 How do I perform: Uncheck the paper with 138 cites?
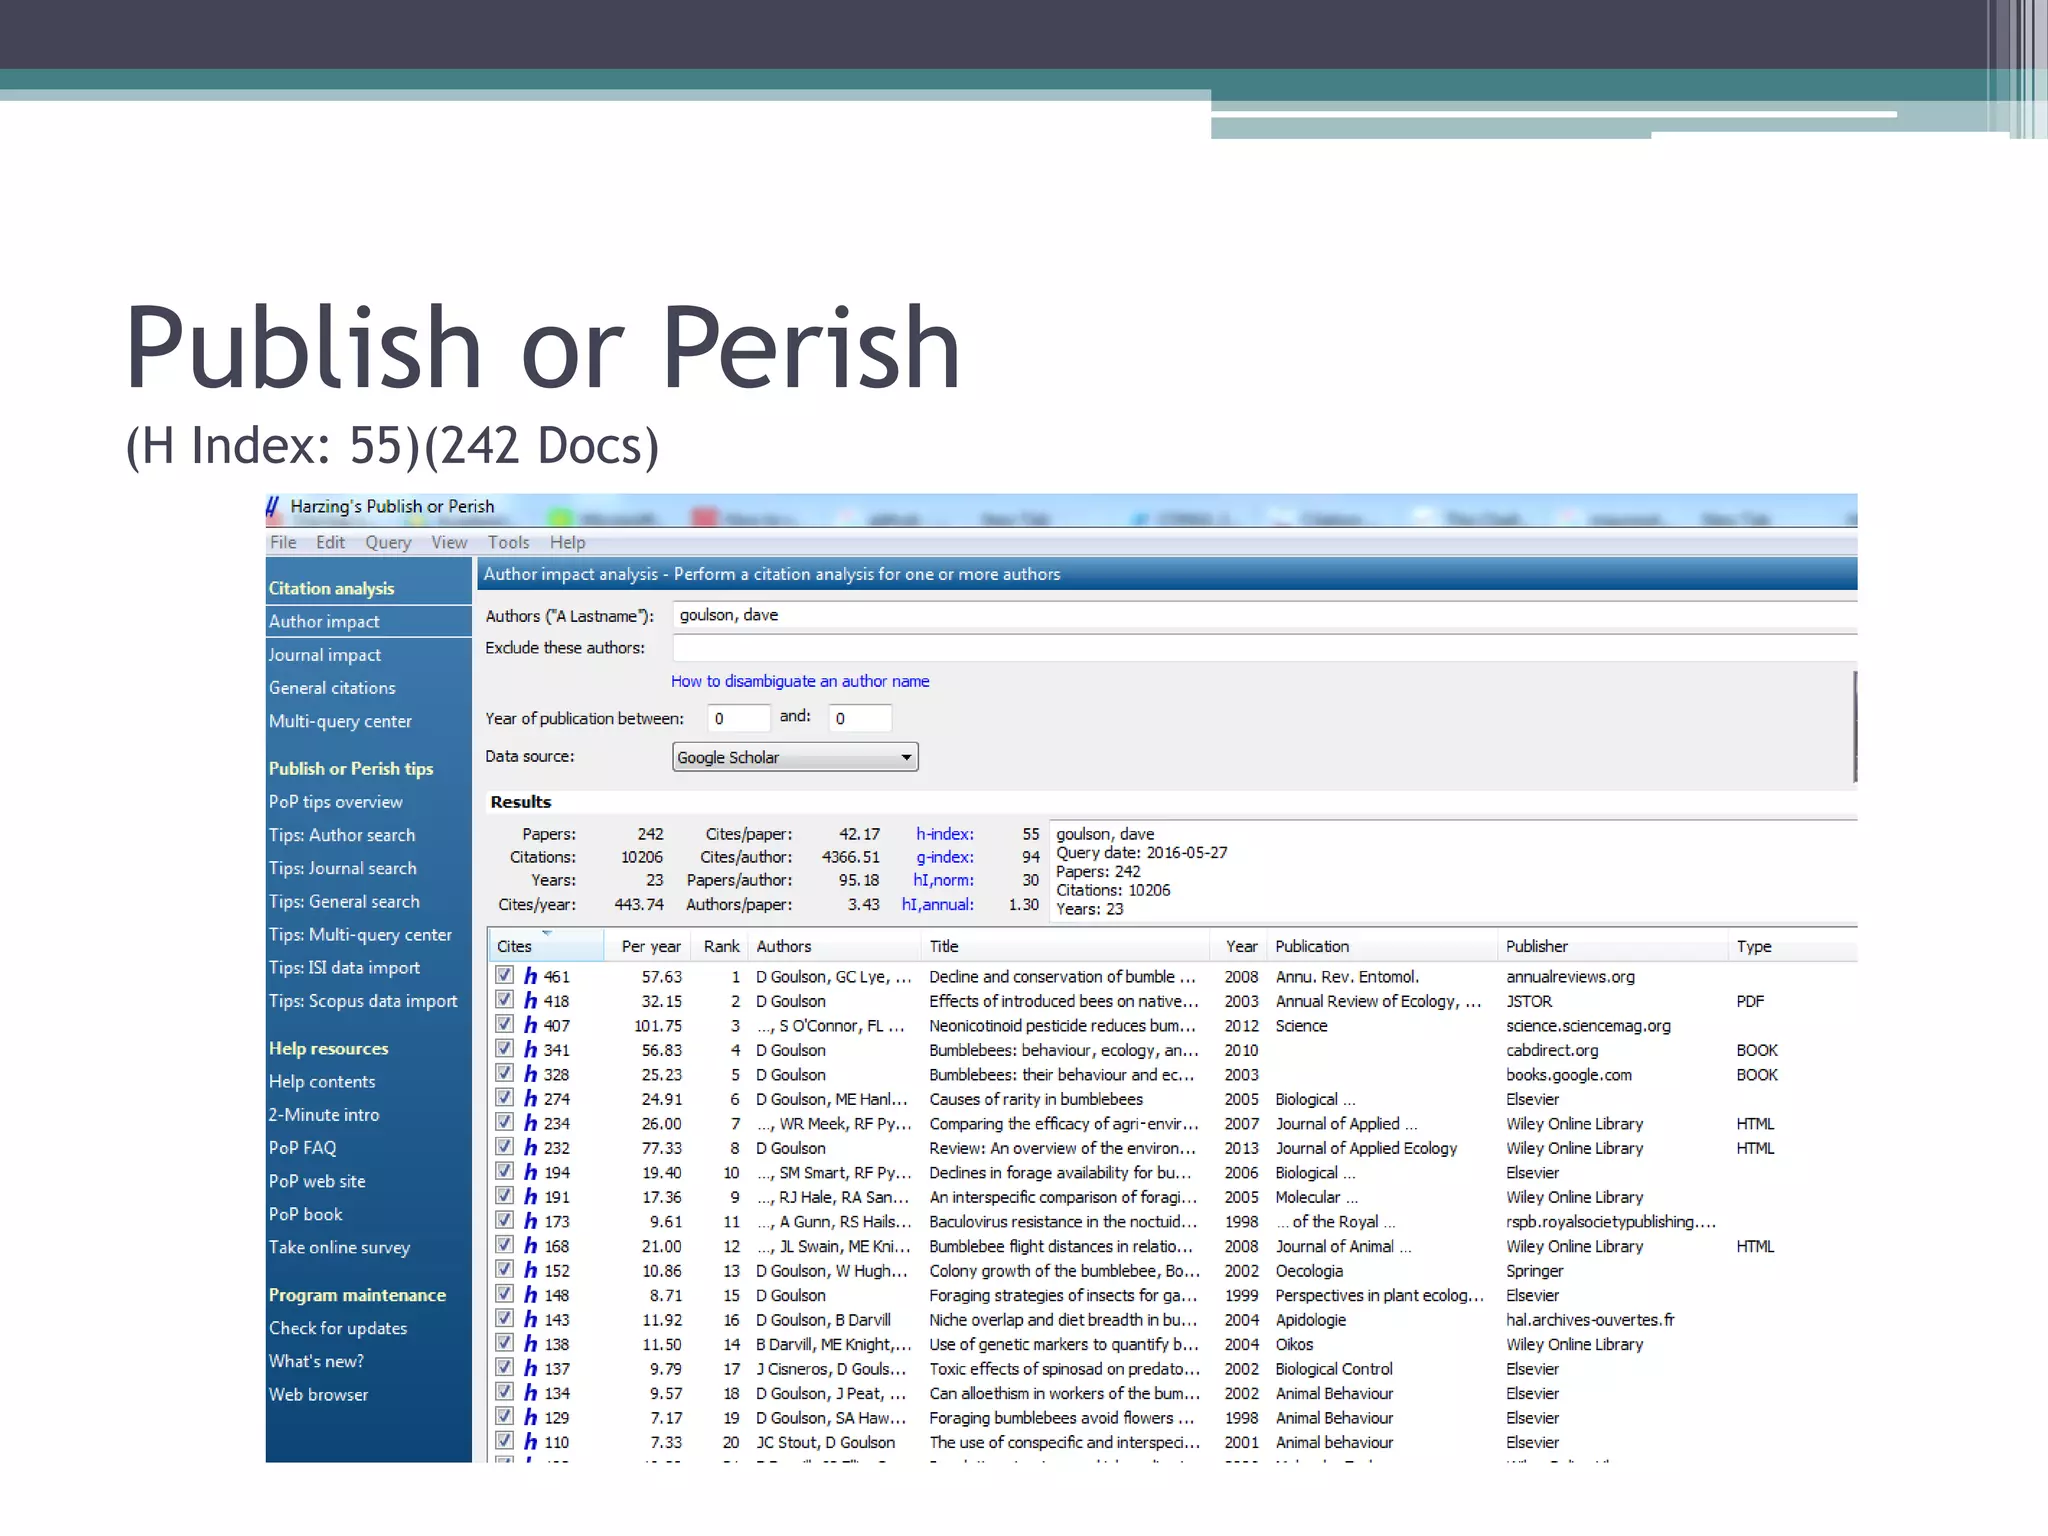pos(504,1343)
